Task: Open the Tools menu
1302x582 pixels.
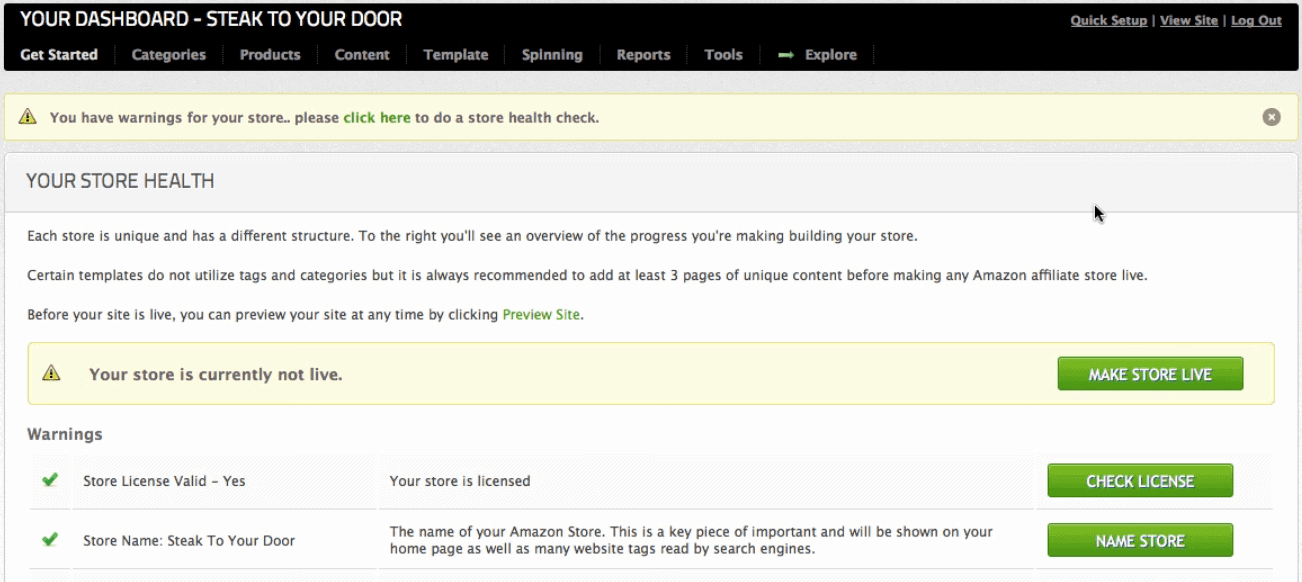Action: click(x=723, y=55)
